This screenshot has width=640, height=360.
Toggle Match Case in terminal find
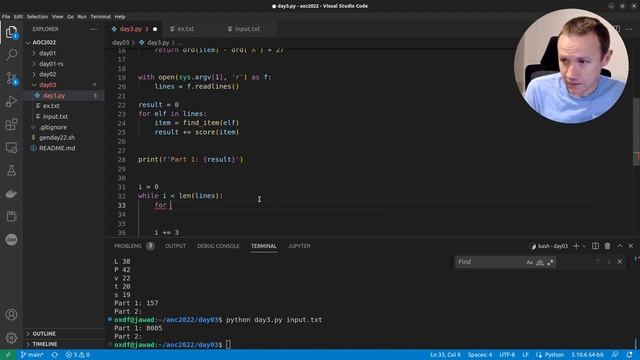[x=529, y=262]
